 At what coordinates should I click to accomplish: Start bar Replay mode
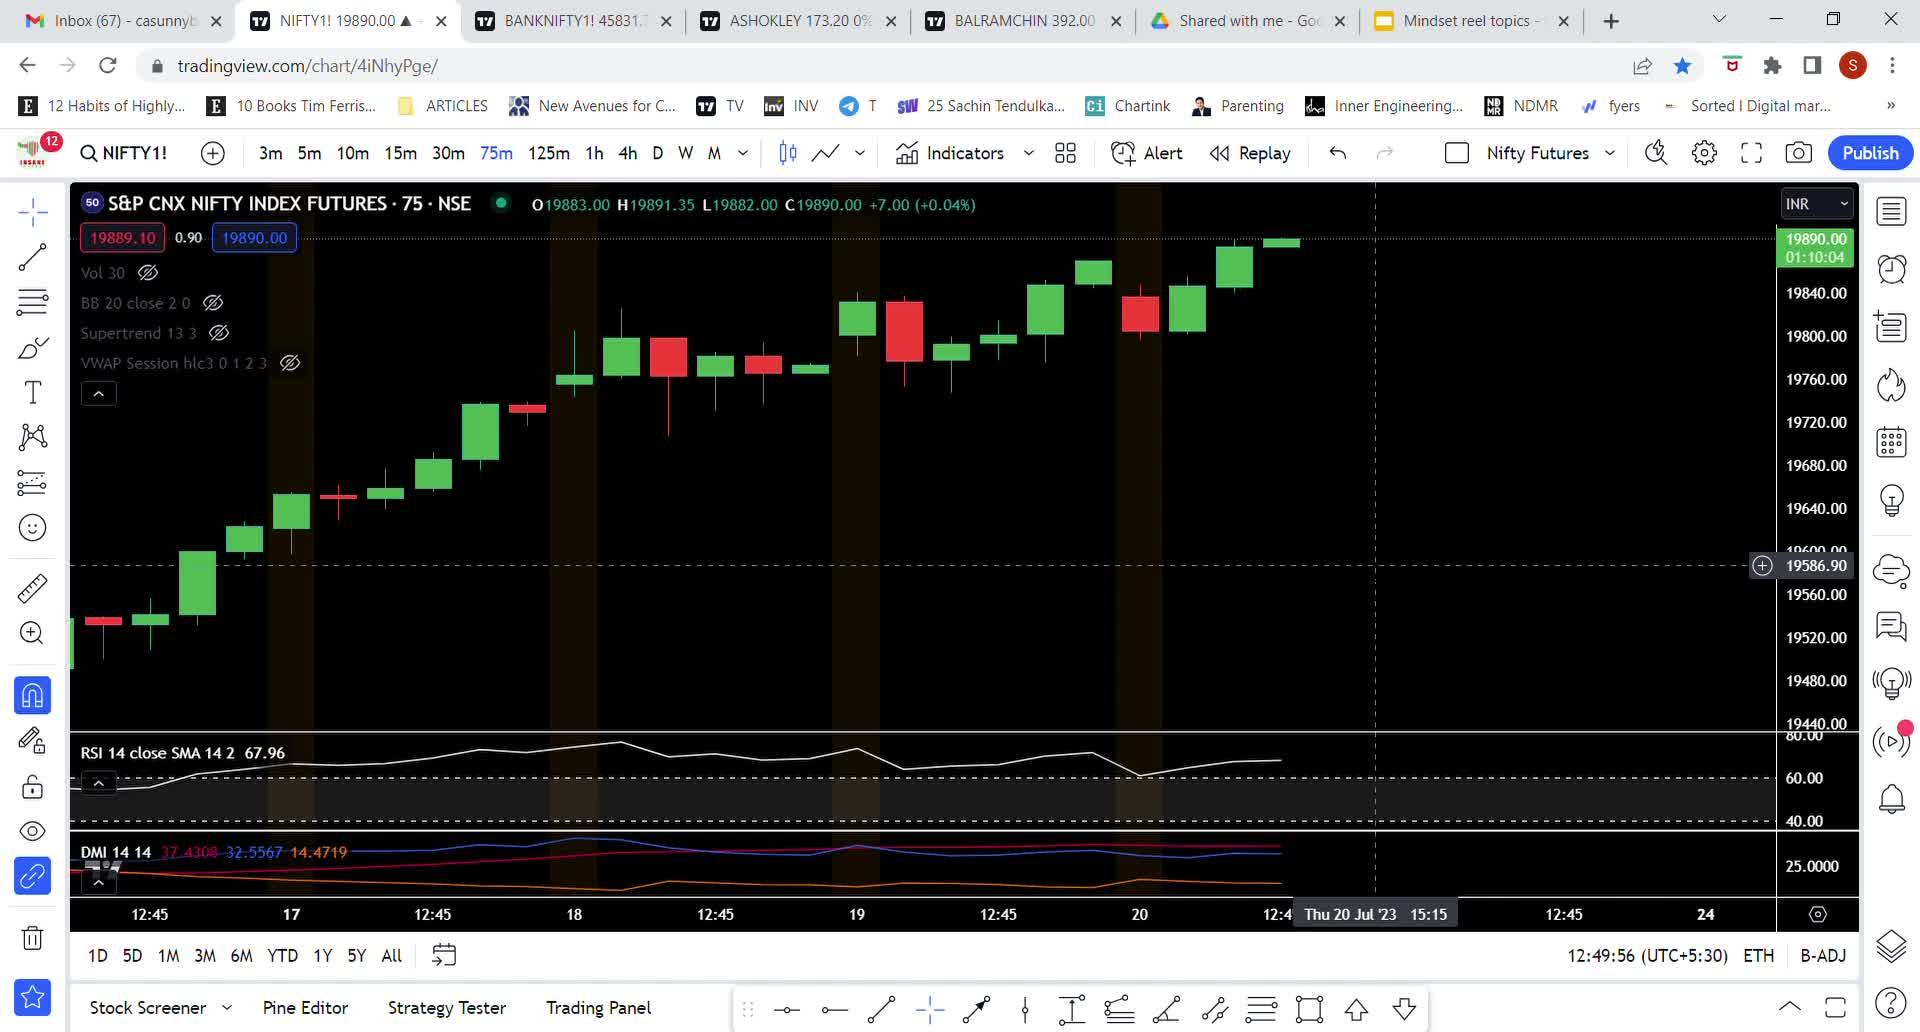point(1250,153)
